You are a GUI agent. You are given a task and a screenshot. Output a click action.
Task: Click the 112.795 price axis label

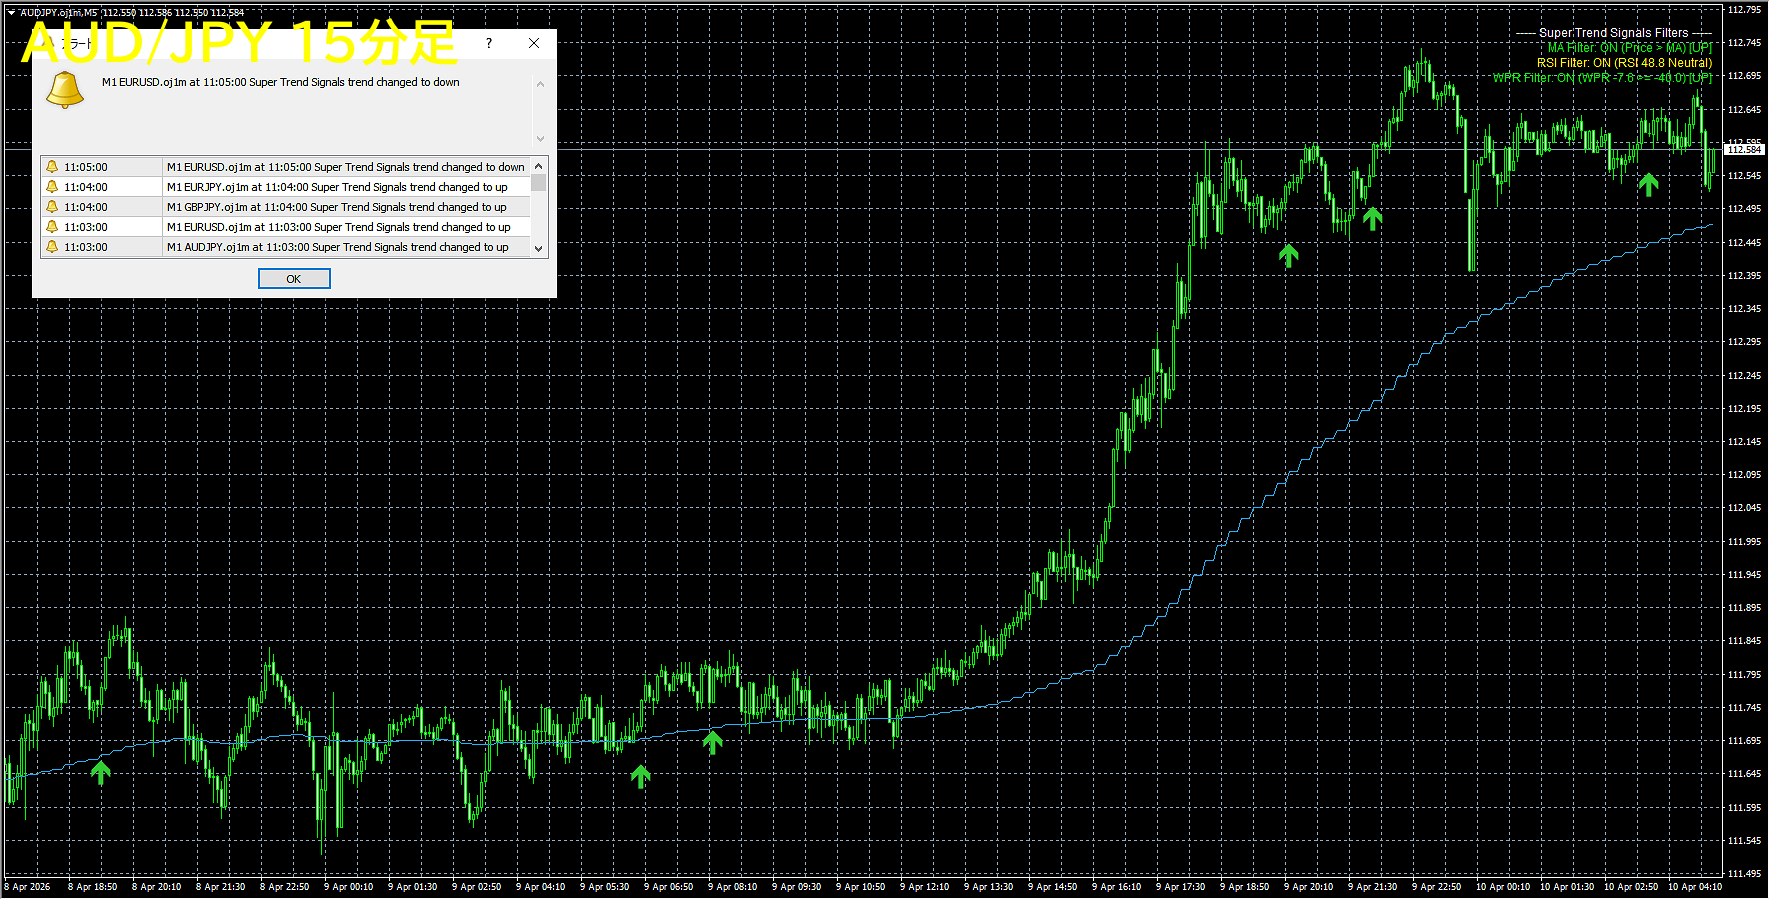point(1745,9)
